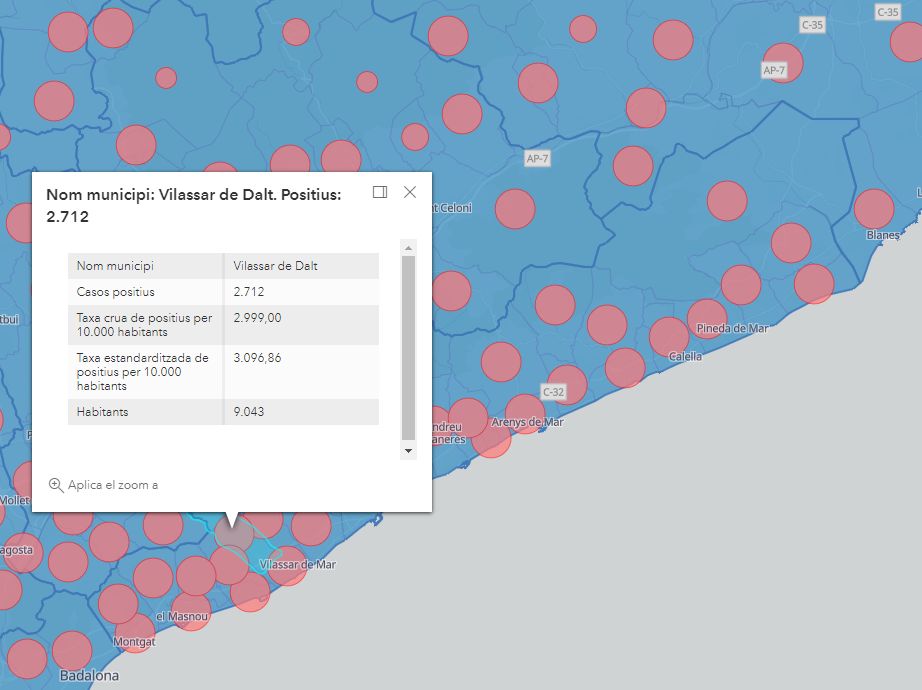The width and height of the screenshot is (922, 690).
Task: Click the red circle at Arenys de Mar
Action: tap(525, 414)
